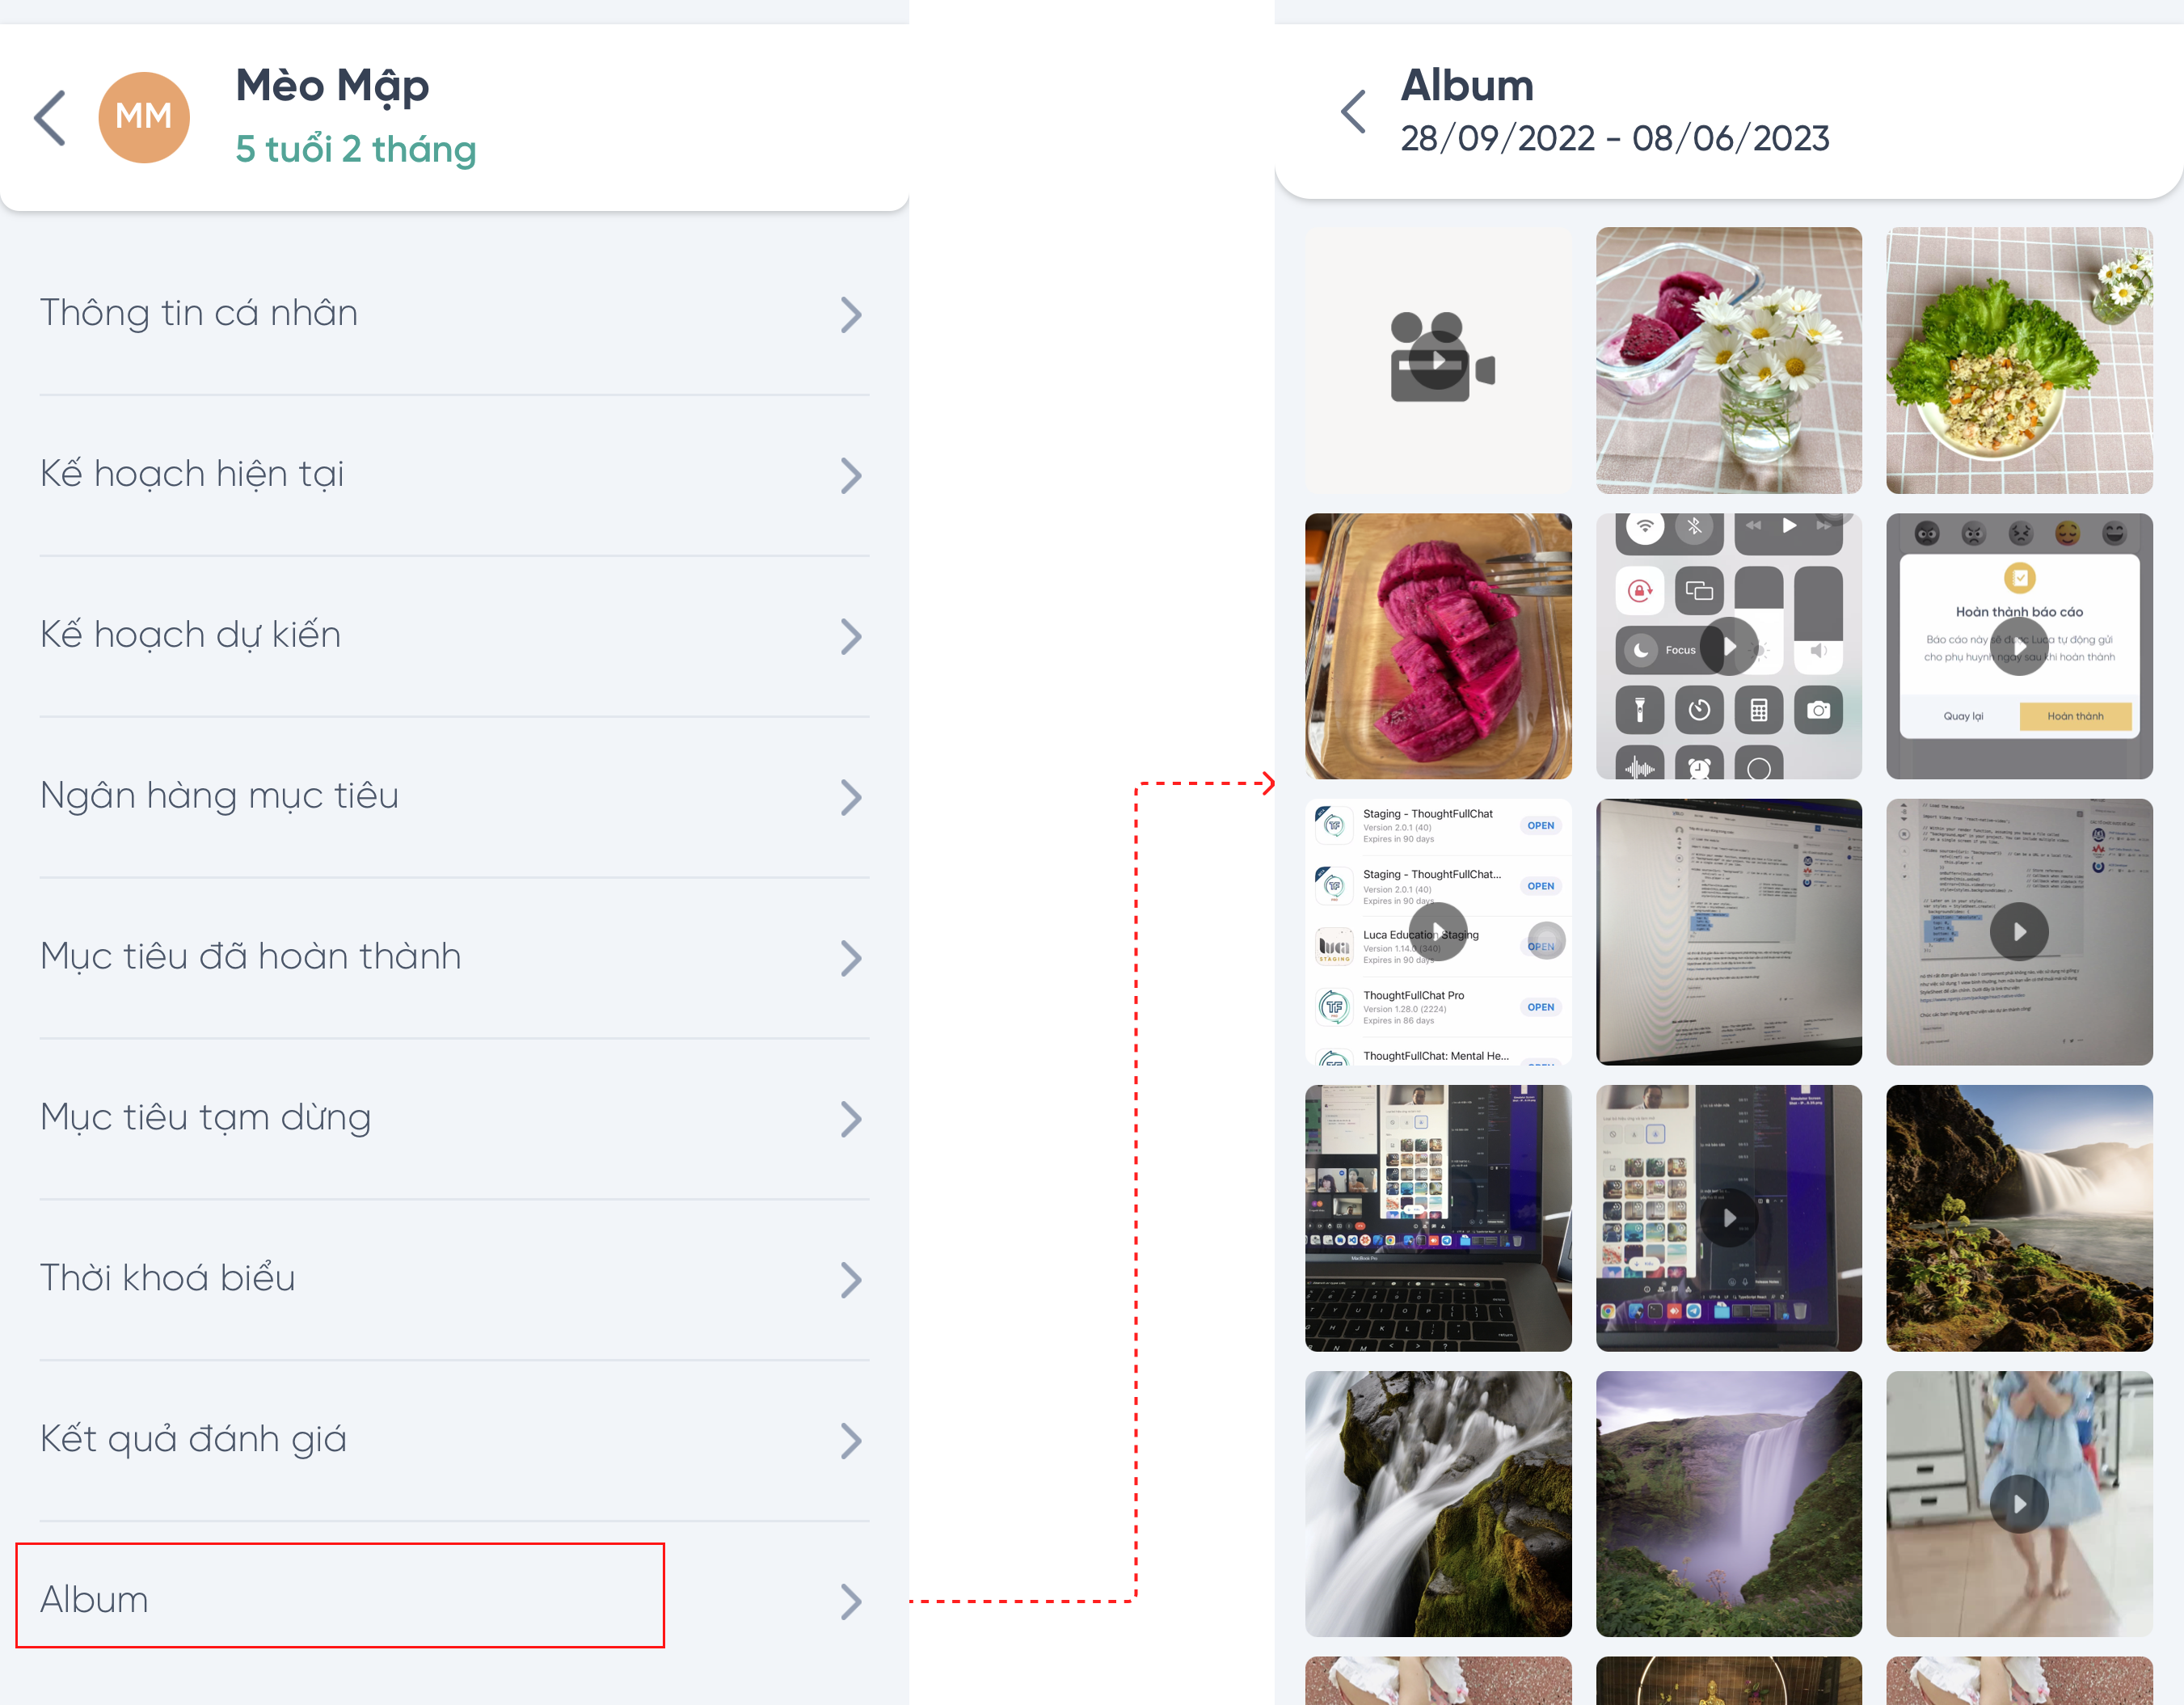
Task: Open the purple-sky waterfall photo
Action: tap(1728, 1504)
